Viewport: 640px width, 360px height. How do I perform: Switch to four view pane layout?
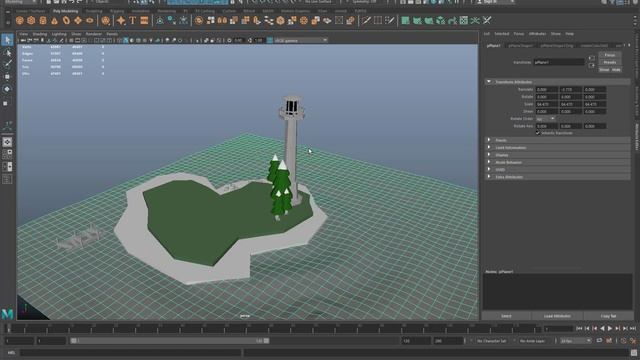click(7, 154)
